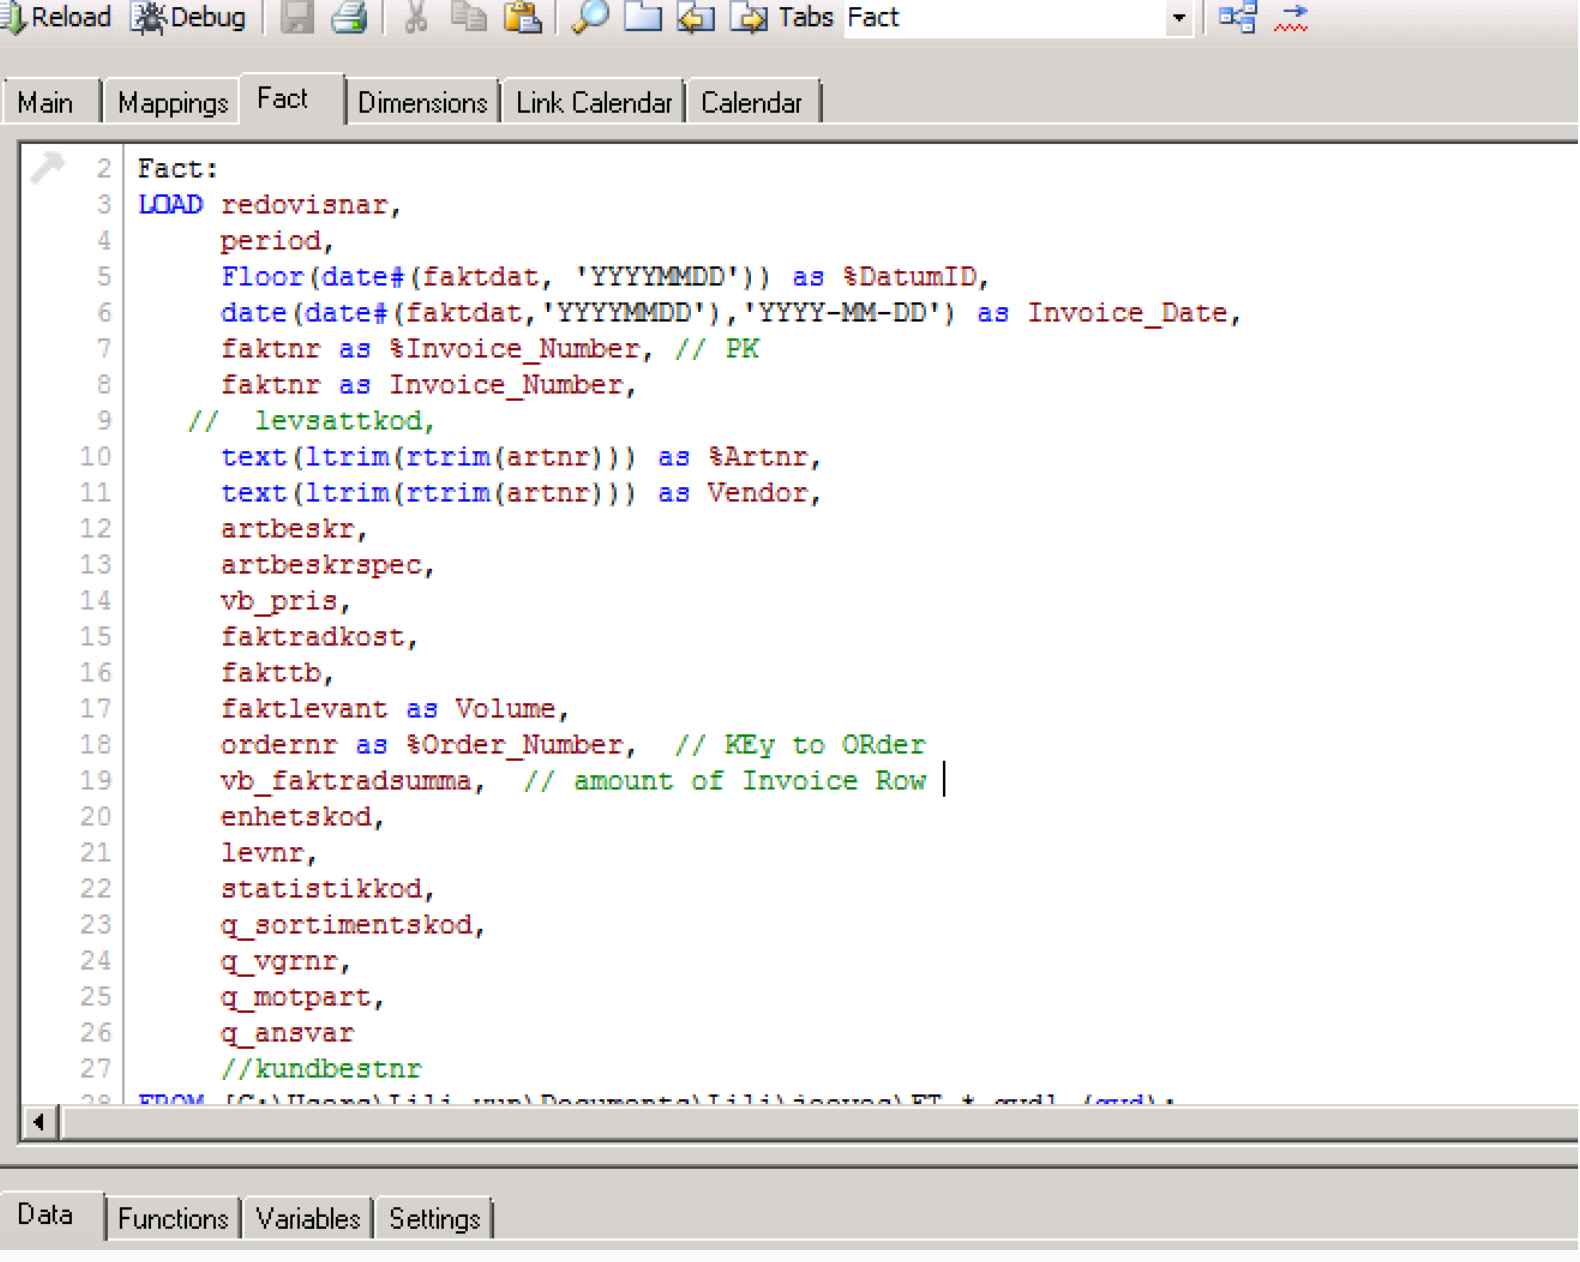Save the script with floppy icon

pyautogui.click(x=297, y=17)
